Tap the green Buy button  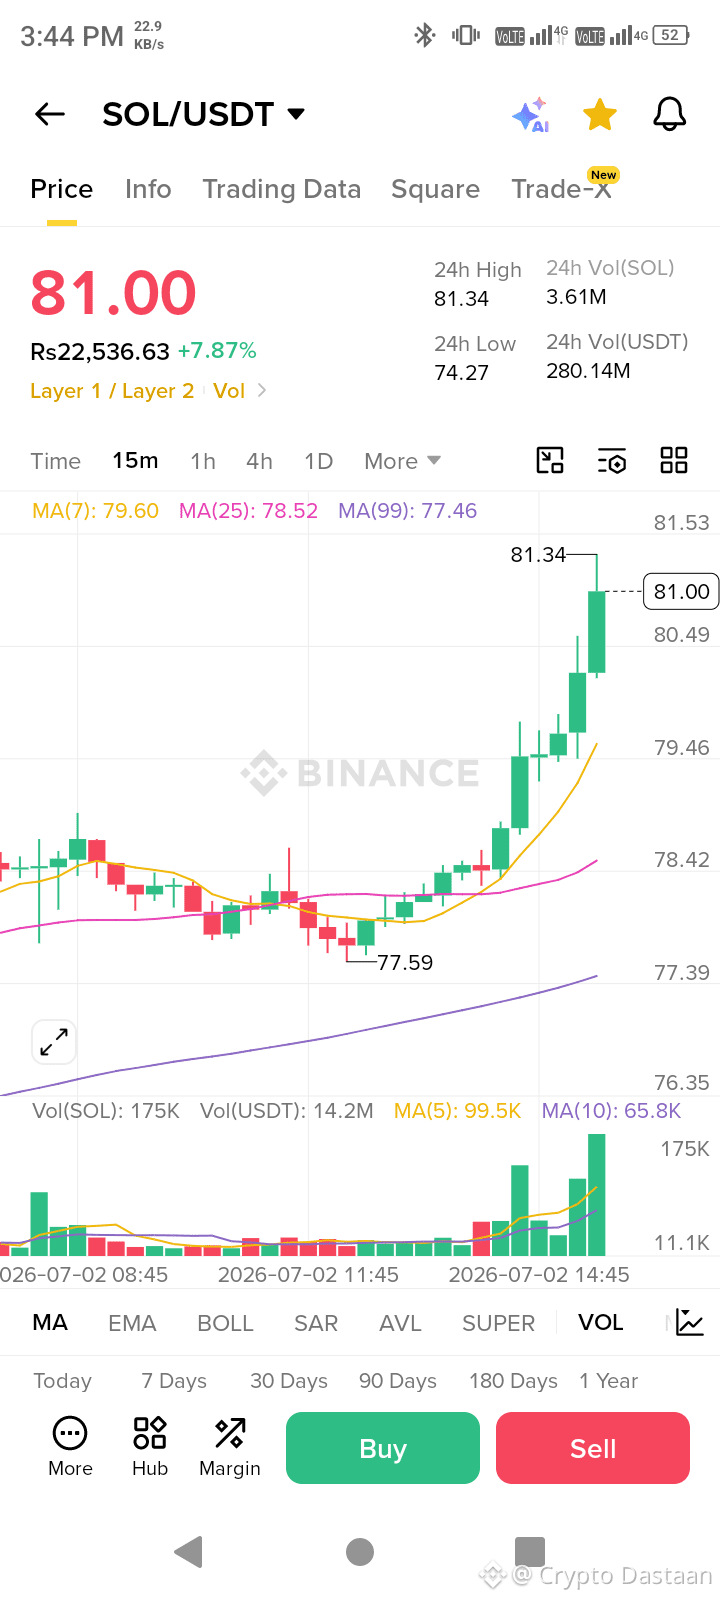pos(383,1448)
